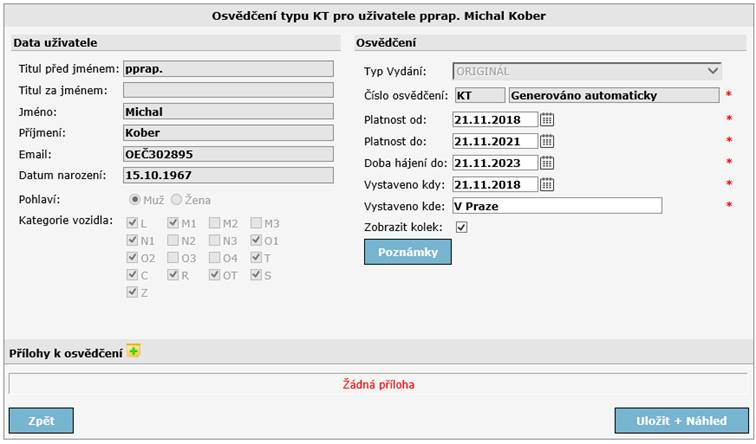Click Uložit + Náhled button
This screenshot has width=756, height=444.
[681, 421]
